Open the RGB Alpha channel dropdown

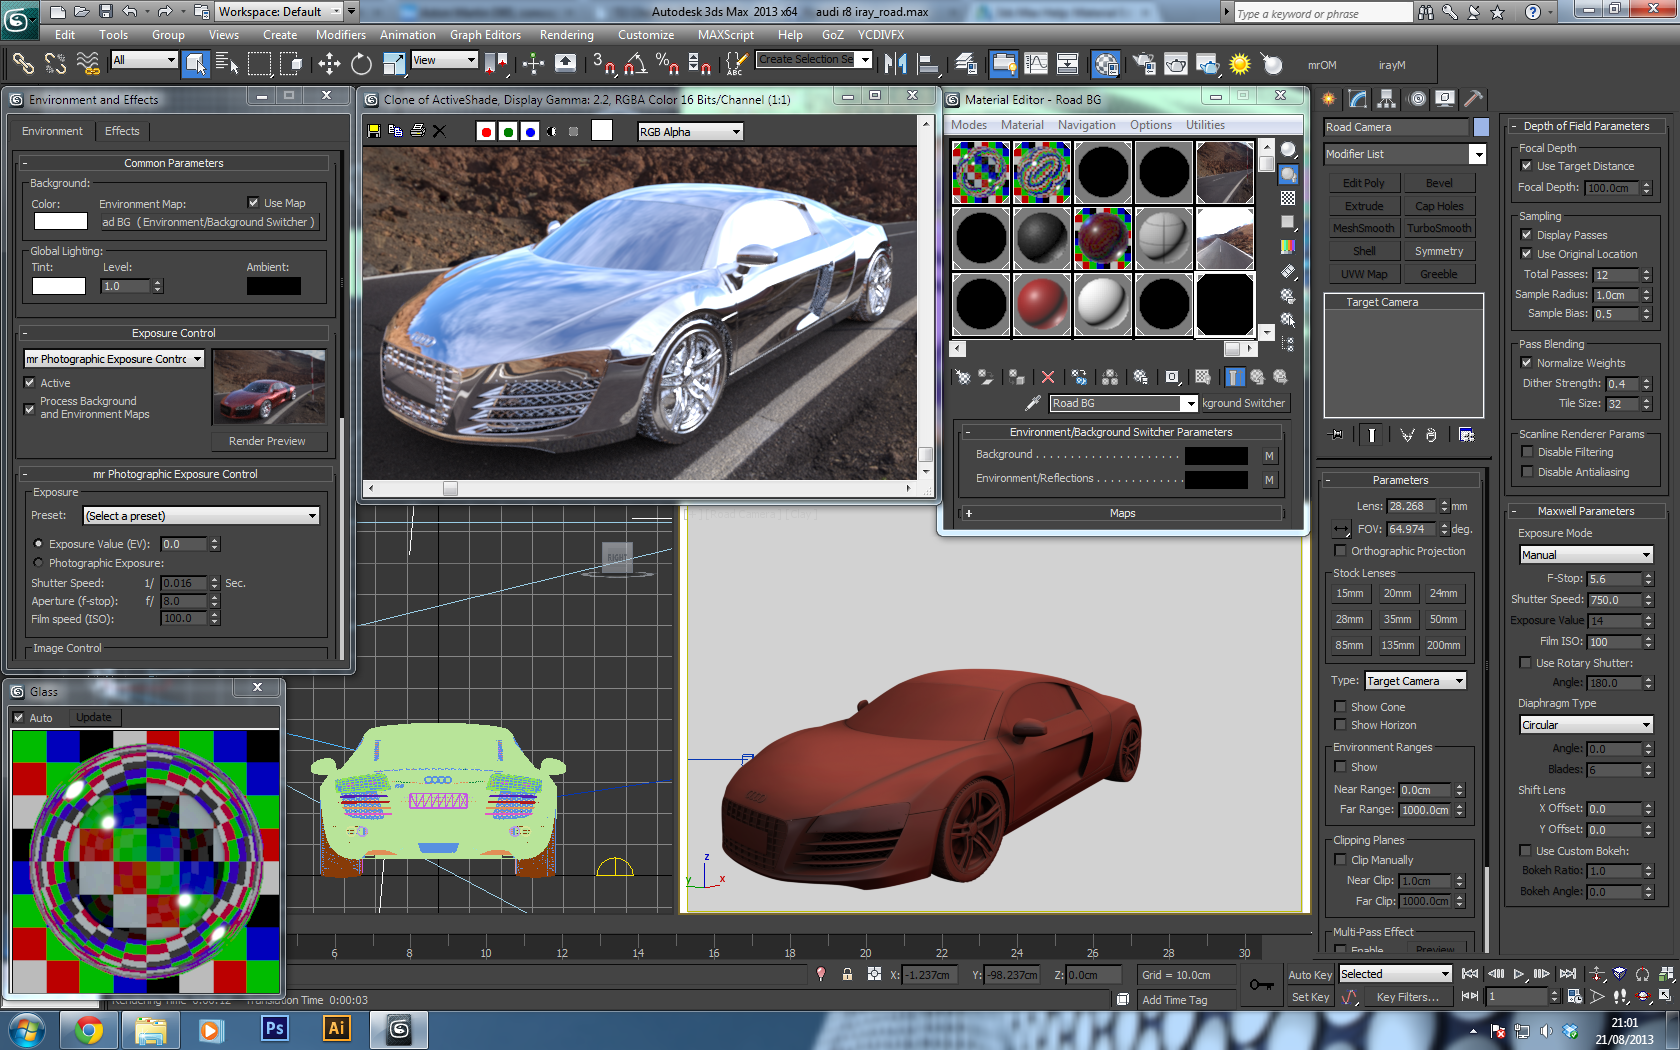[x=690, y=132]
